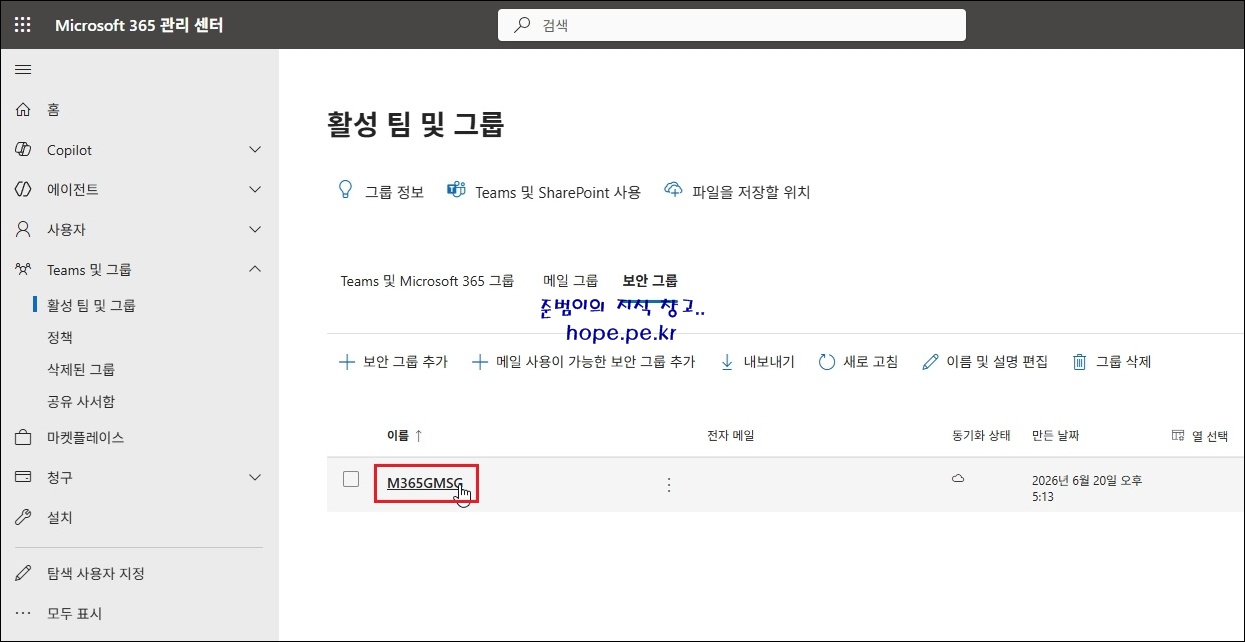
Task: Click the cloud sync status icon in M365GMSG row
Action: coord(958,479)
